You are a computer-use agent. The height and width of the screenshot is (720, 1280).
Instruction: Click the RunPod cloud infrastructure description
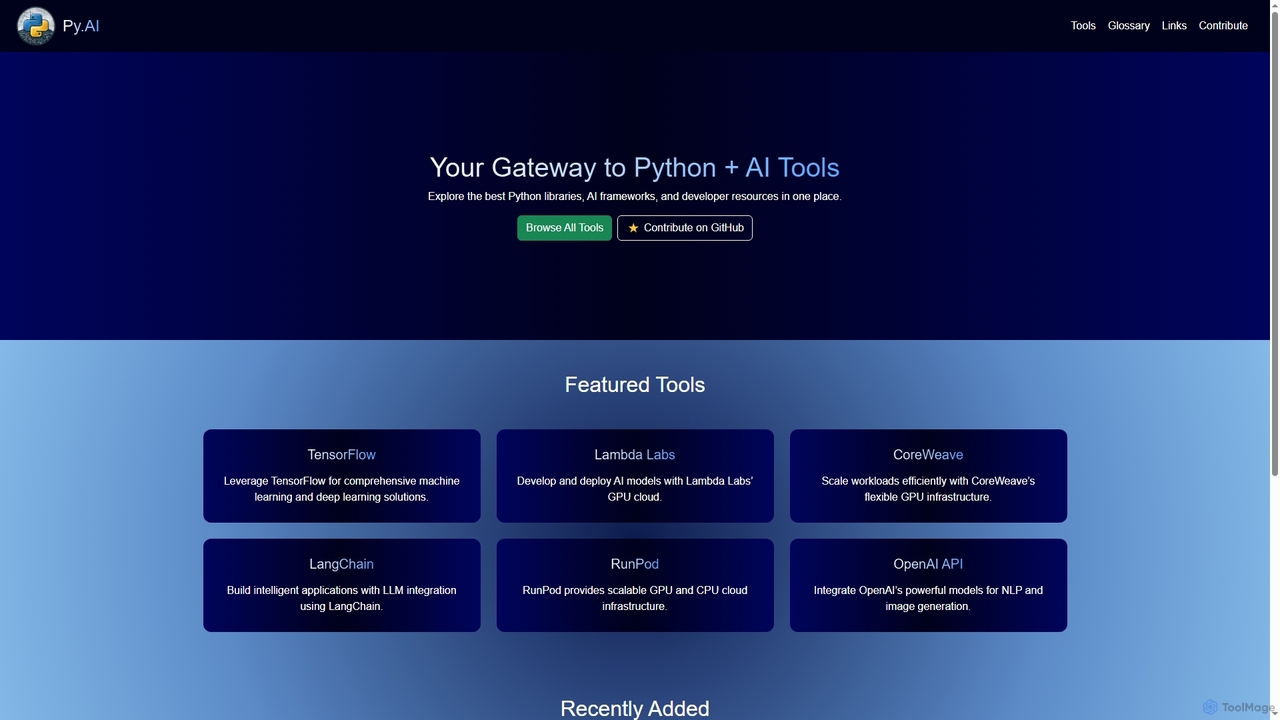click(x=635, y=598)
